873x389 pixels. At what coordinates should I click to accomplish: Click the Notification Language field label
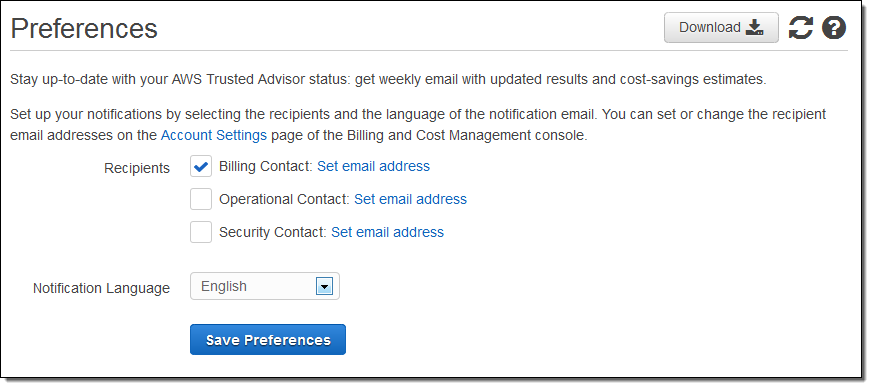(101, 288)
